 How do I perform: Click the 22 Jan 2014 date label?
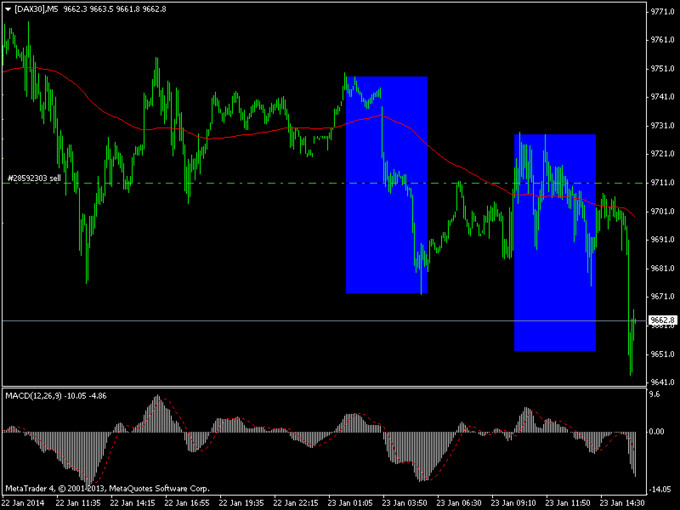24,502
